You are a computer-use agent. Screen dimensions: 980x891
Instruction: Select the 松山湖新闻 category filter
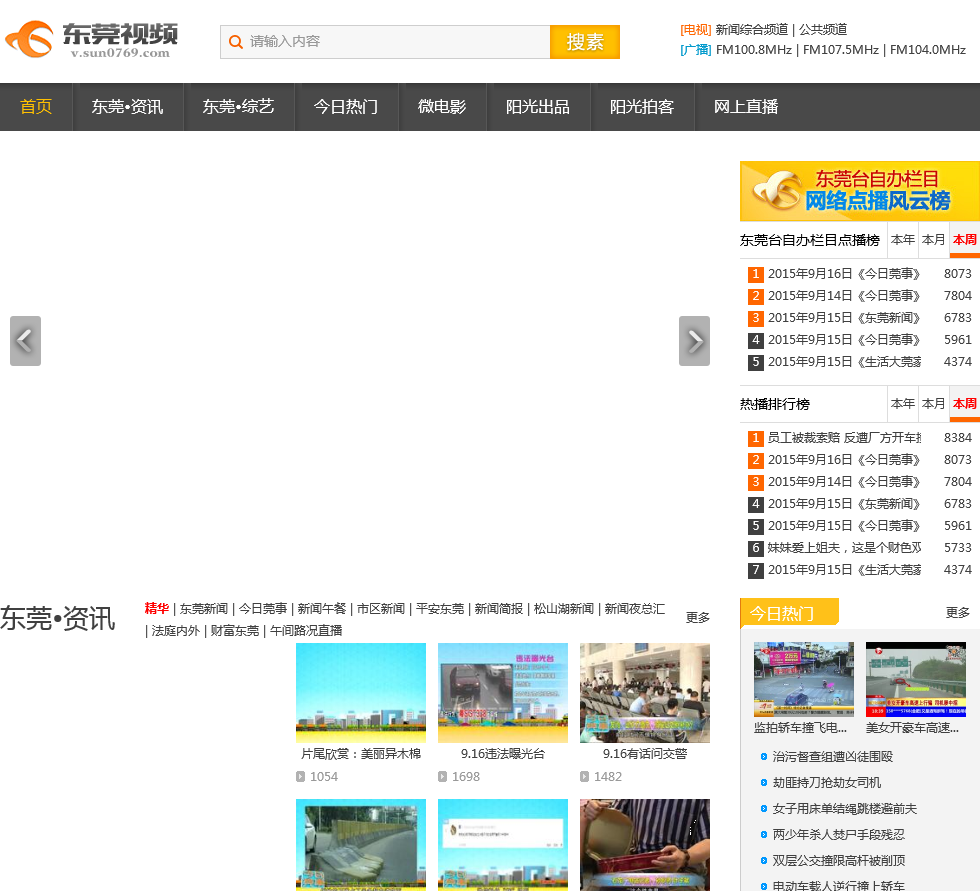coord(564,609)
